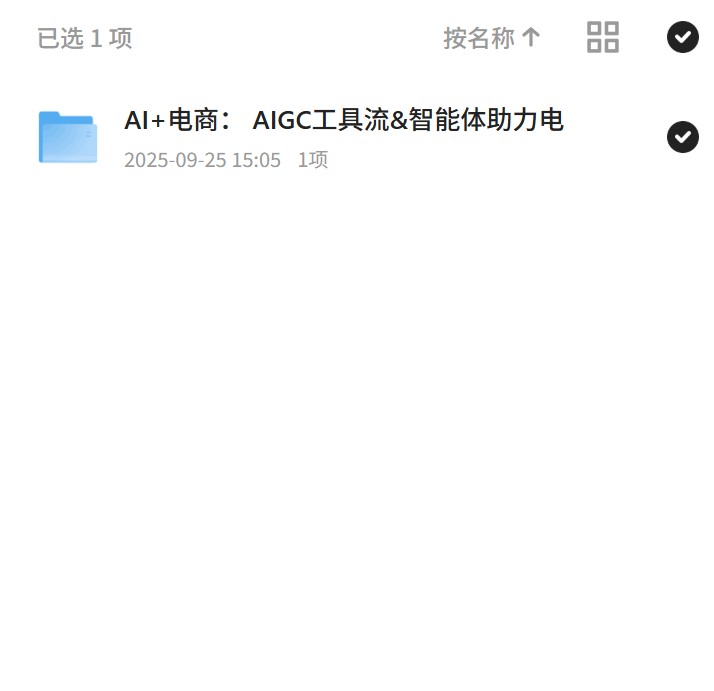Toggle the select-all checkmark at top
The height and width of the screenshot is (691, 714).
[x=683, y=37]
